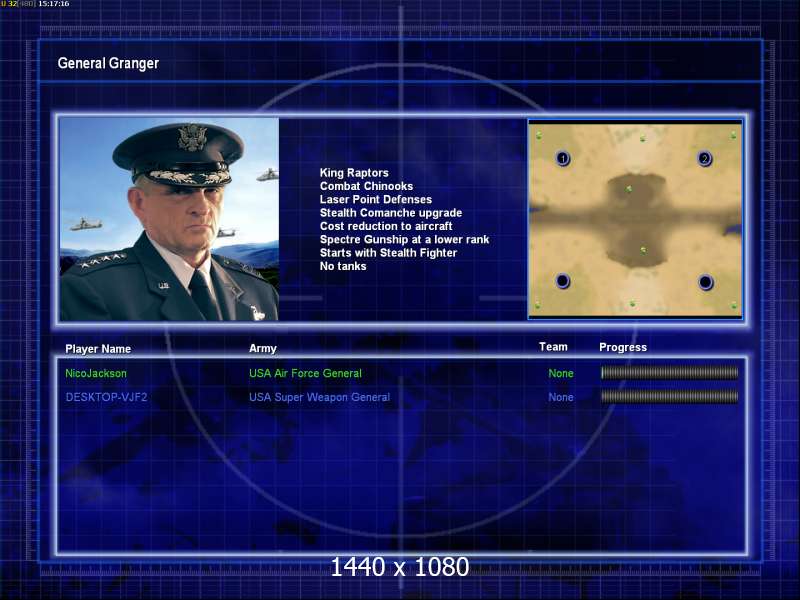This screenshot has height=600, width=800.
Task: Click USA Super Weapon General army entry
Action: 319,397
